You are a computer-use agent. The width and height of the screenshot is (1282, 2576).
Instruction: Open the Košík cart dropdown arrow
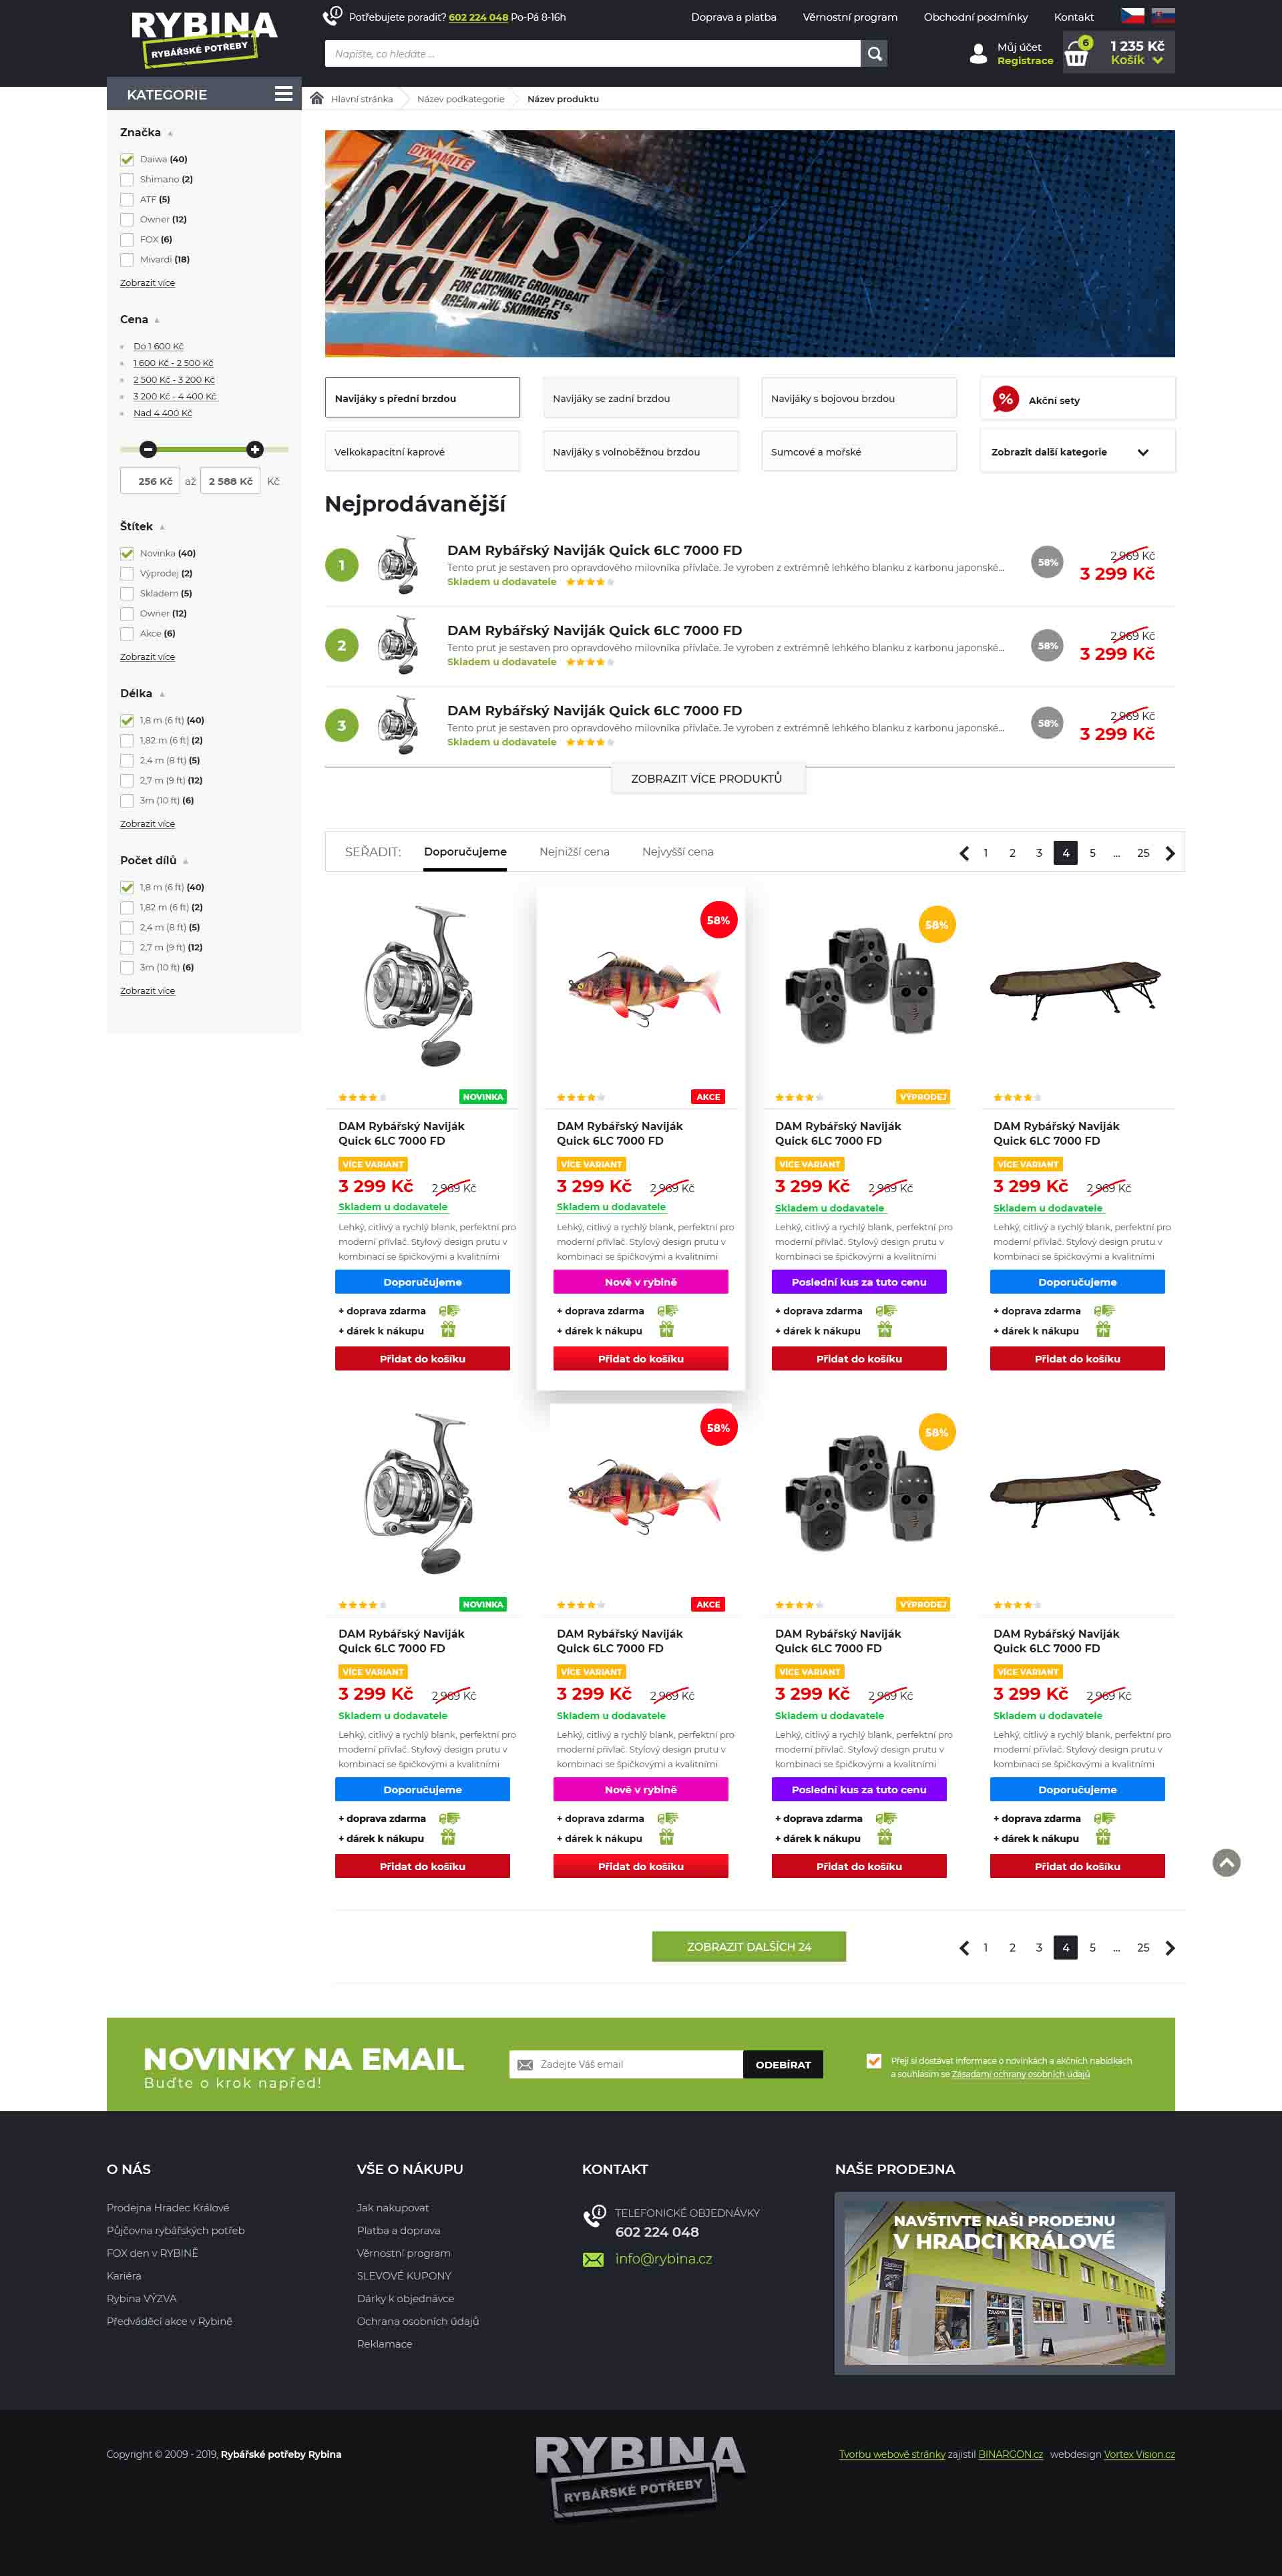click(1157, 60)
